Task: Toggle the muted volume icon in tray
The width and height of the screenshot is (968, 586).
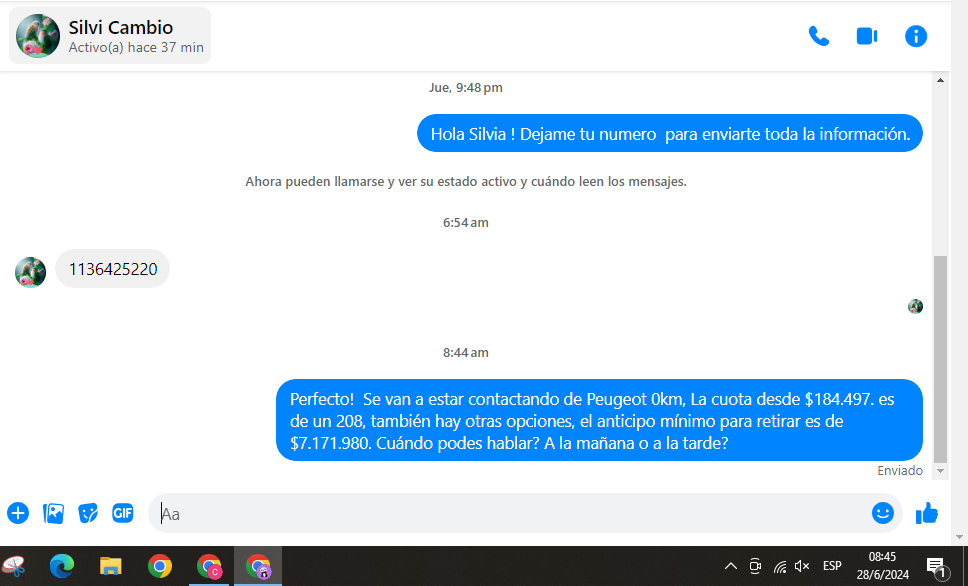Action: [x=801, y=566]
